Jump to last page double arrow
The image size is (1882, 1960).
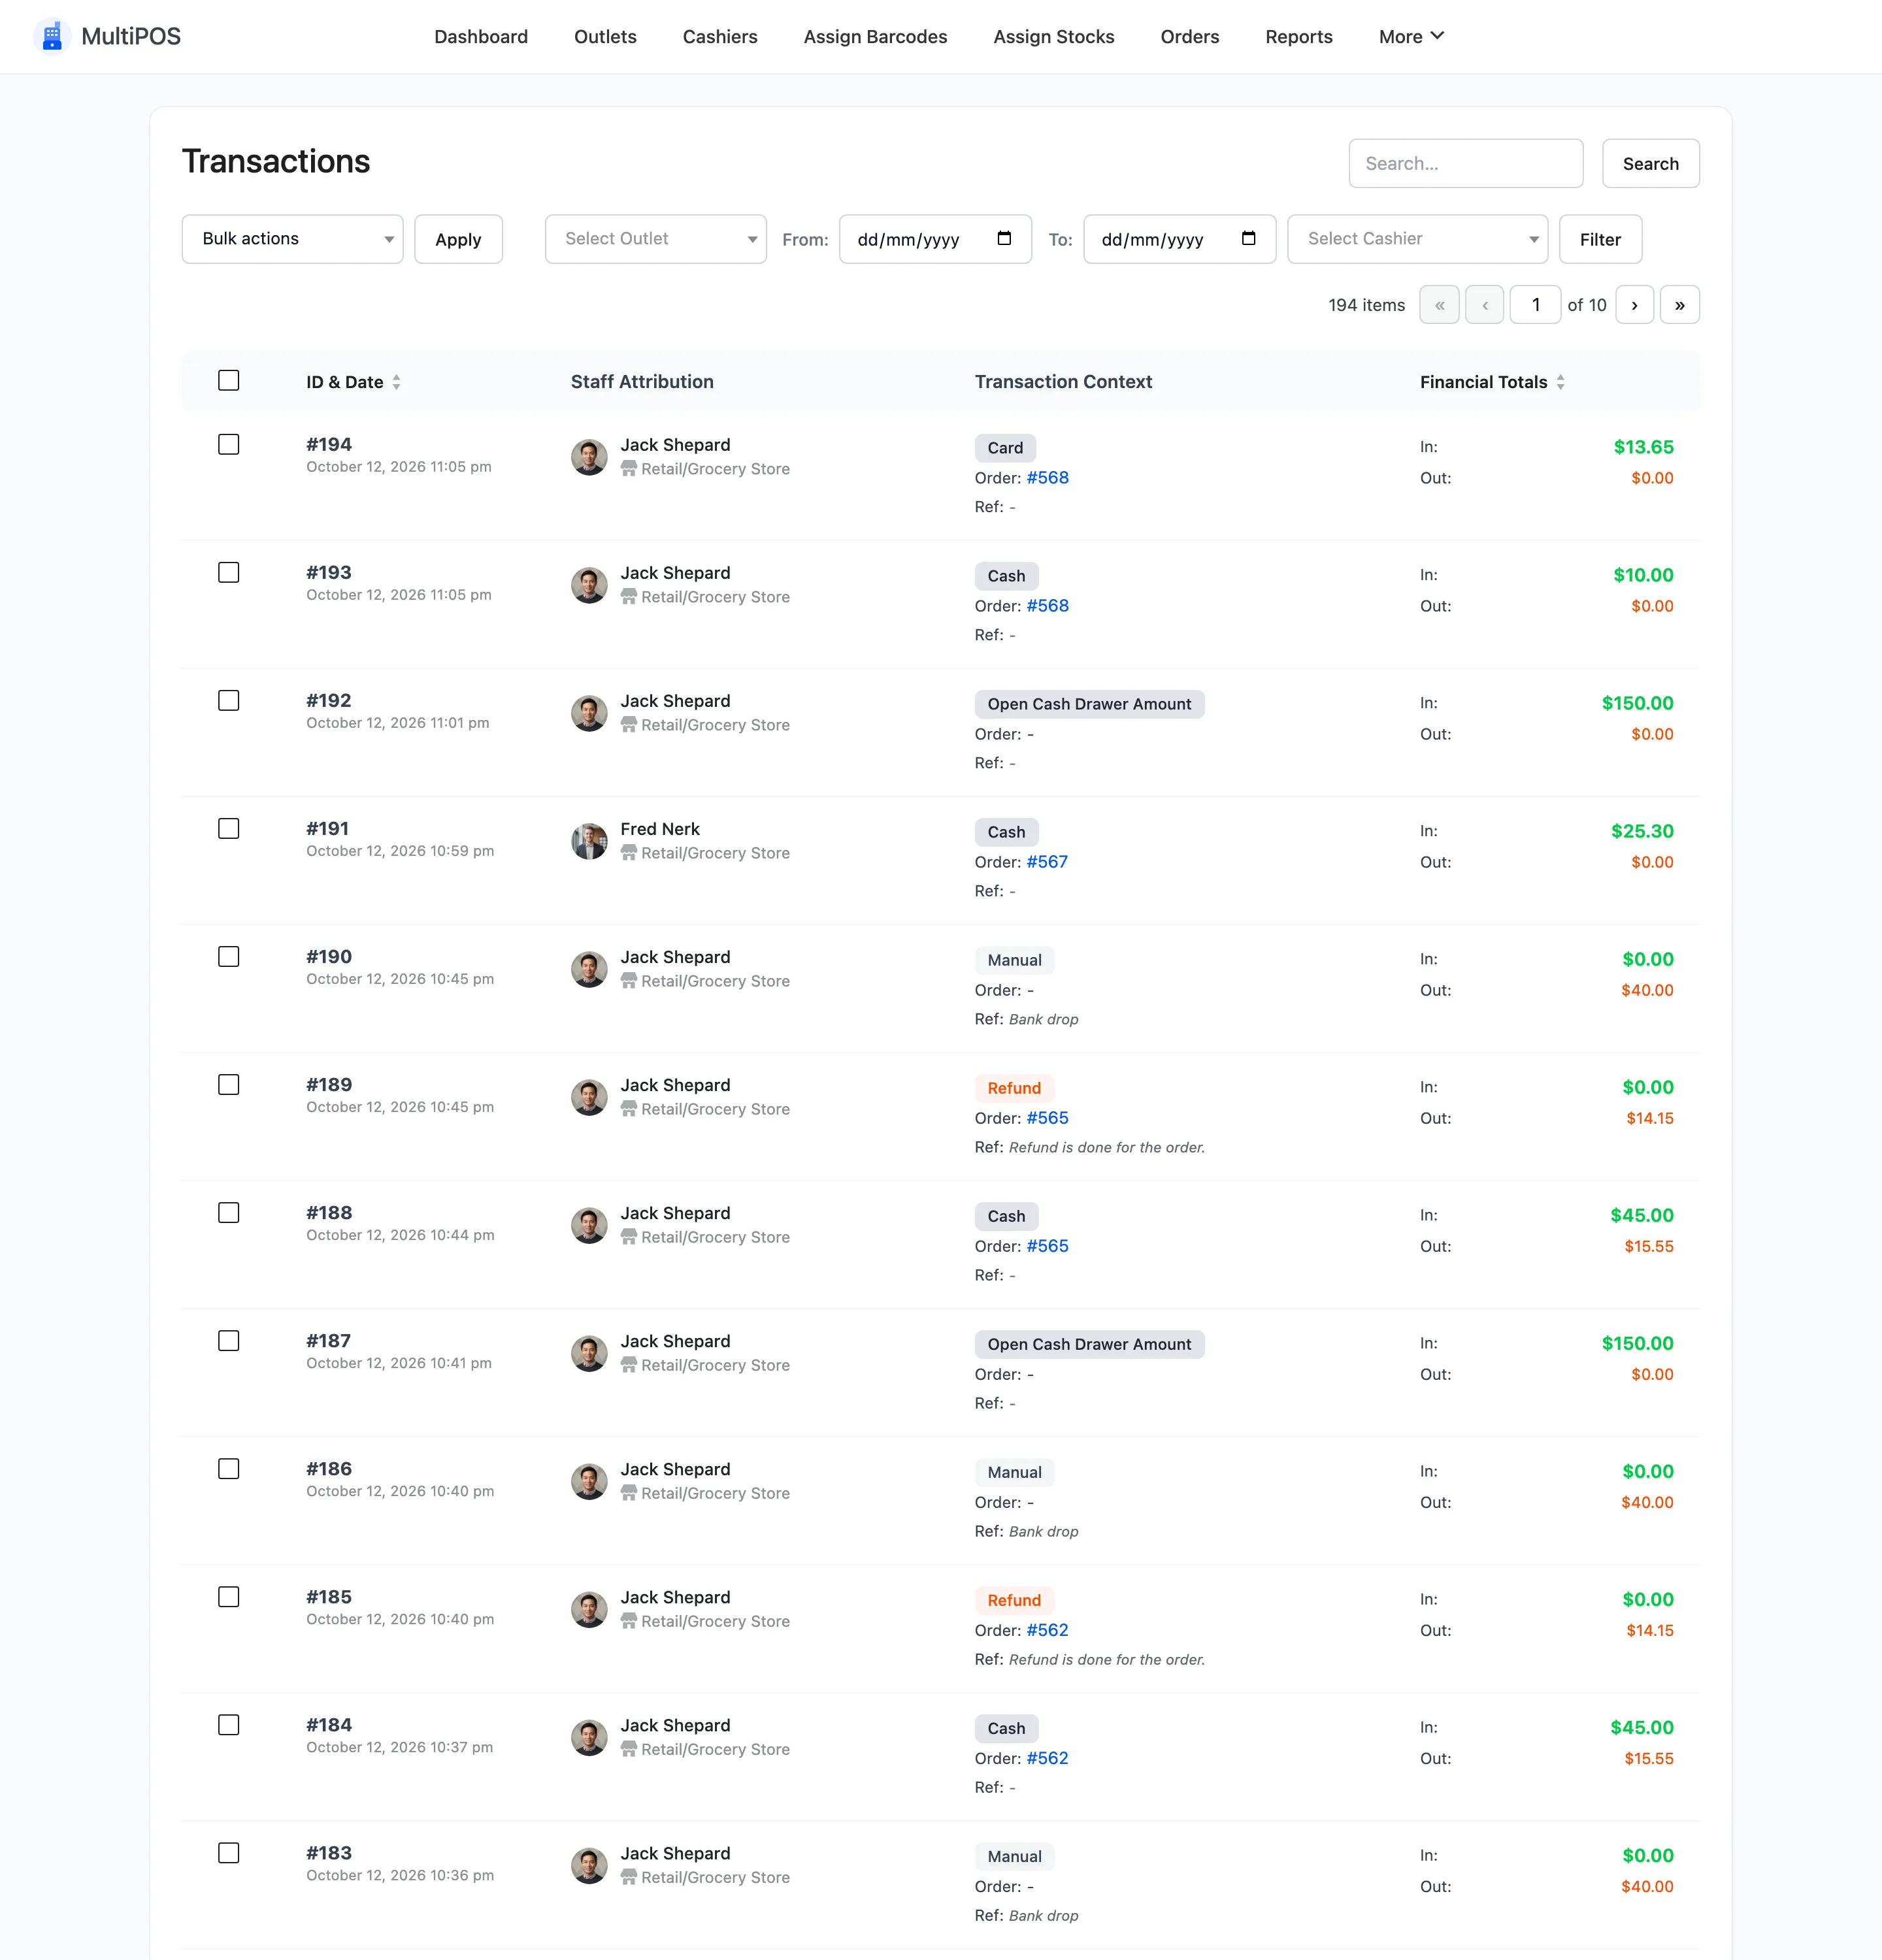click(x=1679, y=305)
